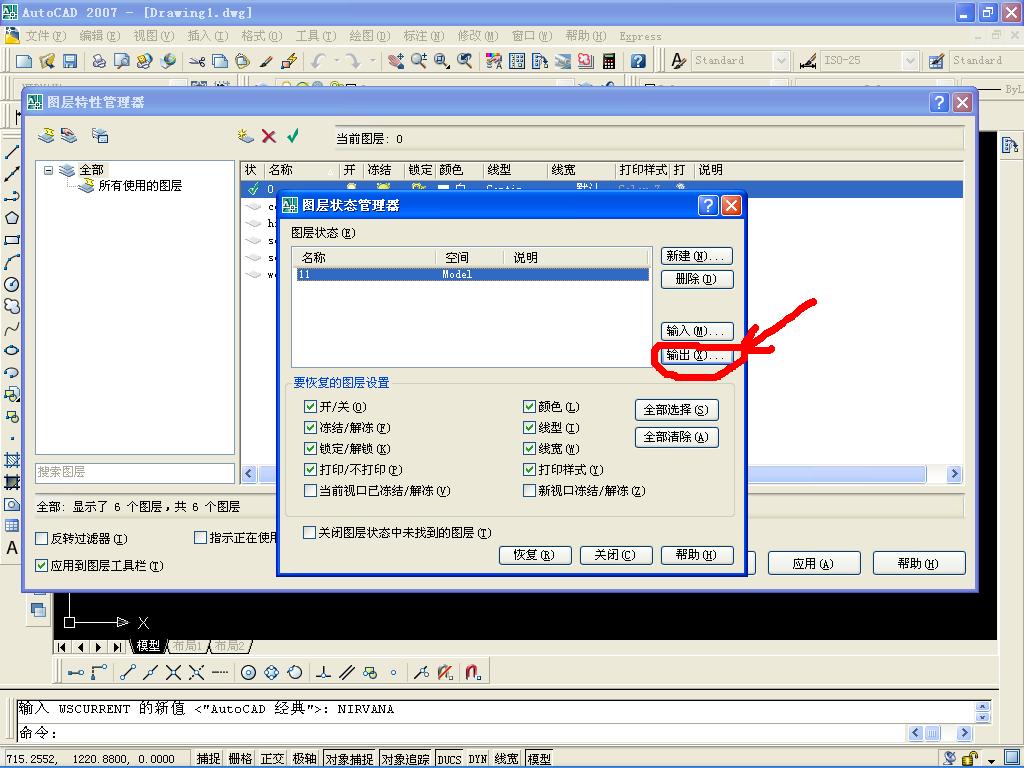Select the Rectangle draw tool
The height and width of the screenshot is (768, 1024).
tap(12, 240)
